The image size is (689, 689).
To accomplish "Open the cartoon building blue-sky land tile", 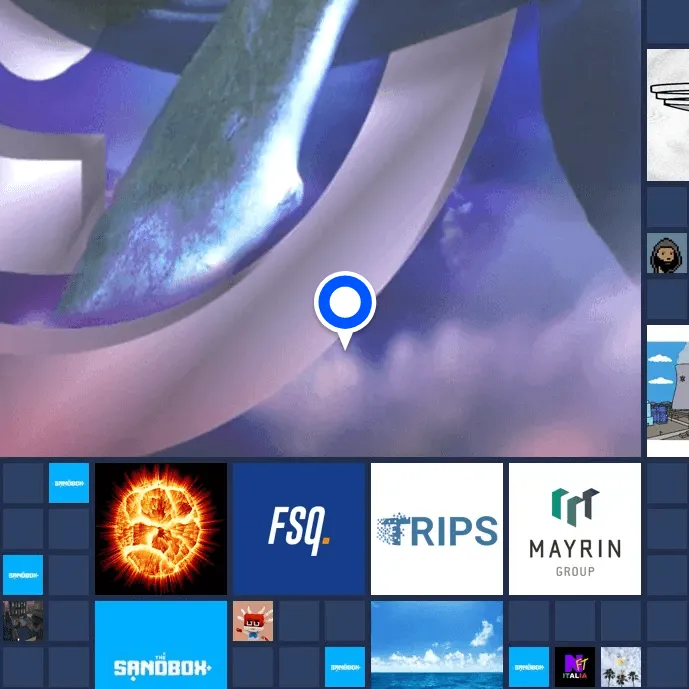I will [x=668, y=391].
